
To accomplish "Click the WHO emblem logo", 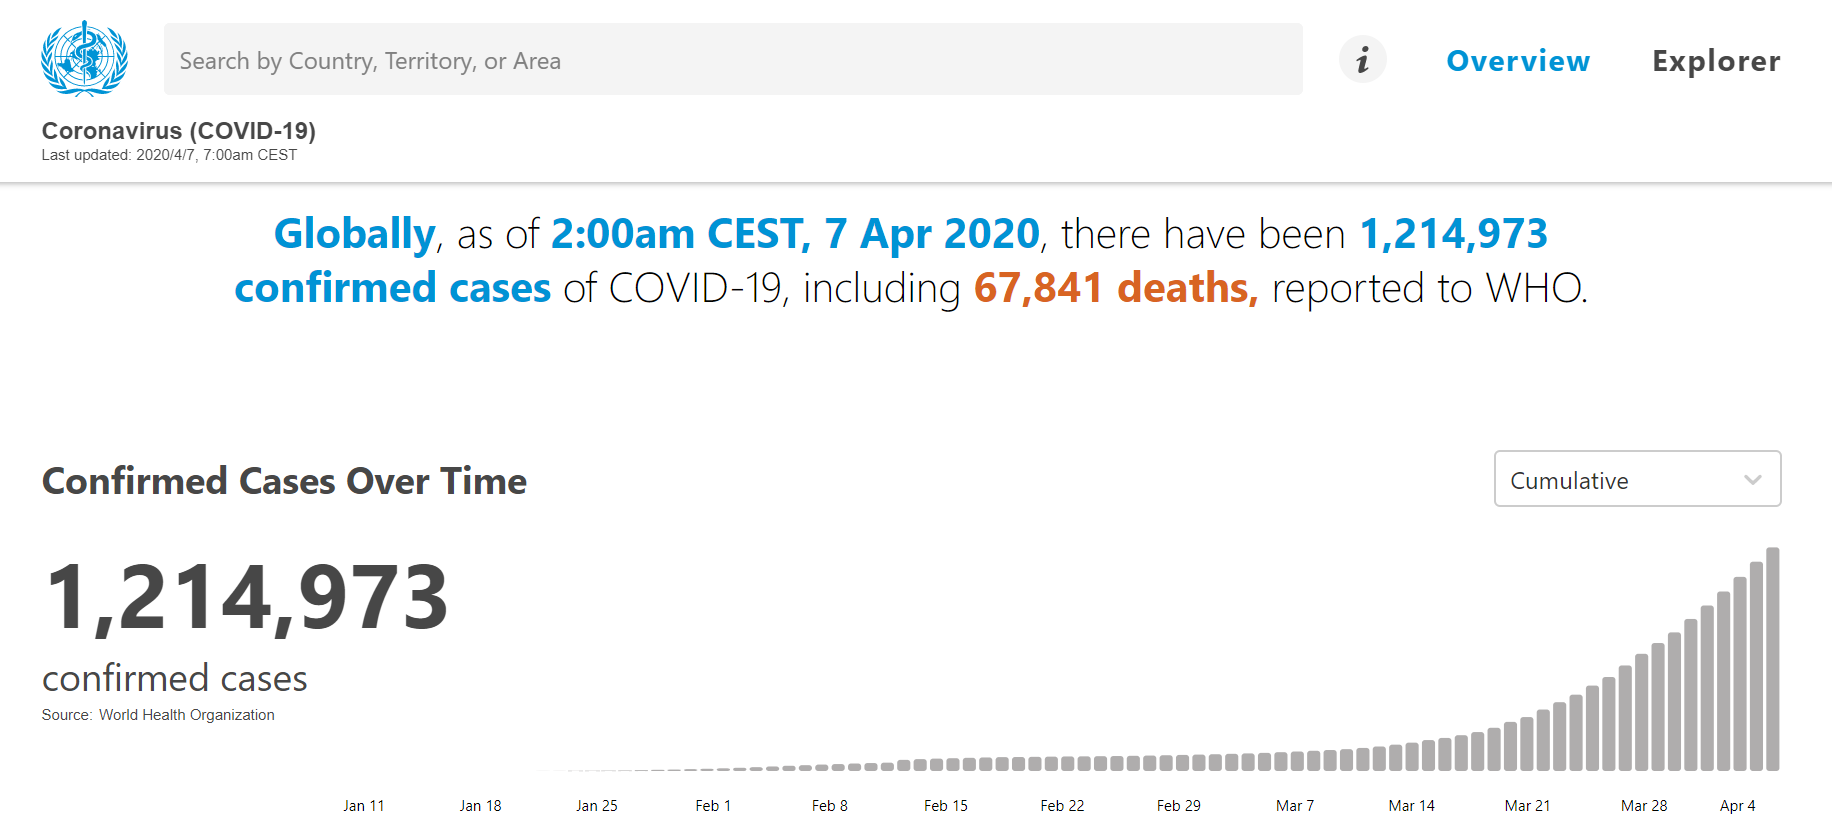I will tap(84, 58).
